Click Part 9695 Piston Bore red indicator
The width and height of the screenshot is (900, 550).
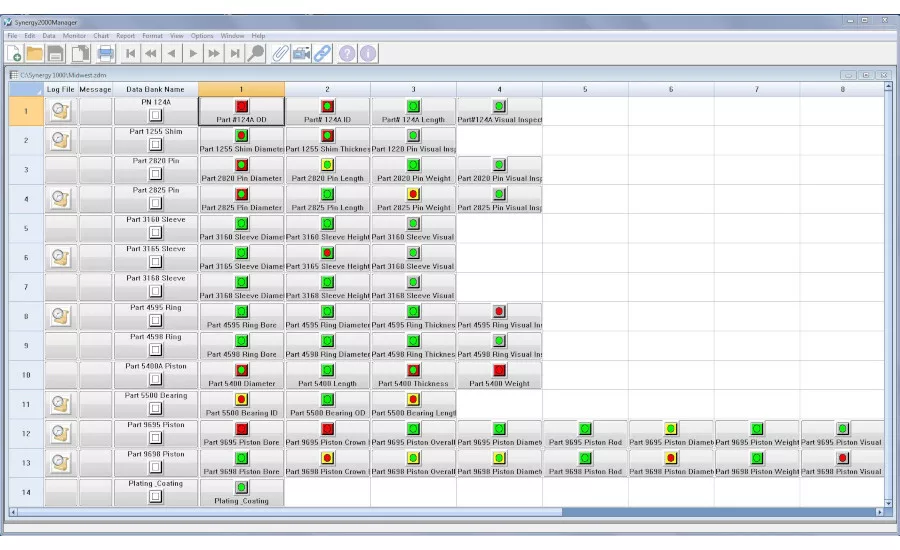[x=242, y=429]
